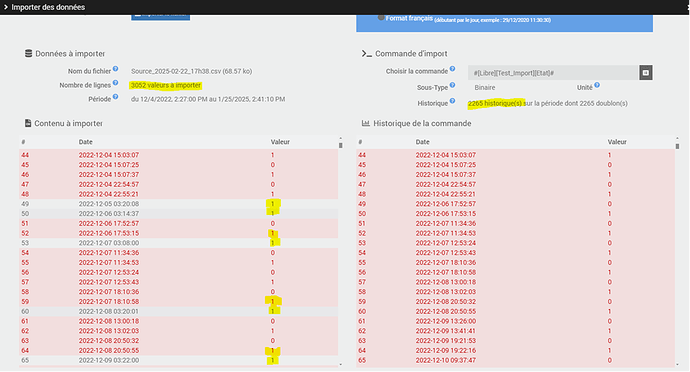Click Date column header in Contenu à importer
690x372 pixels.
[85, 142]
